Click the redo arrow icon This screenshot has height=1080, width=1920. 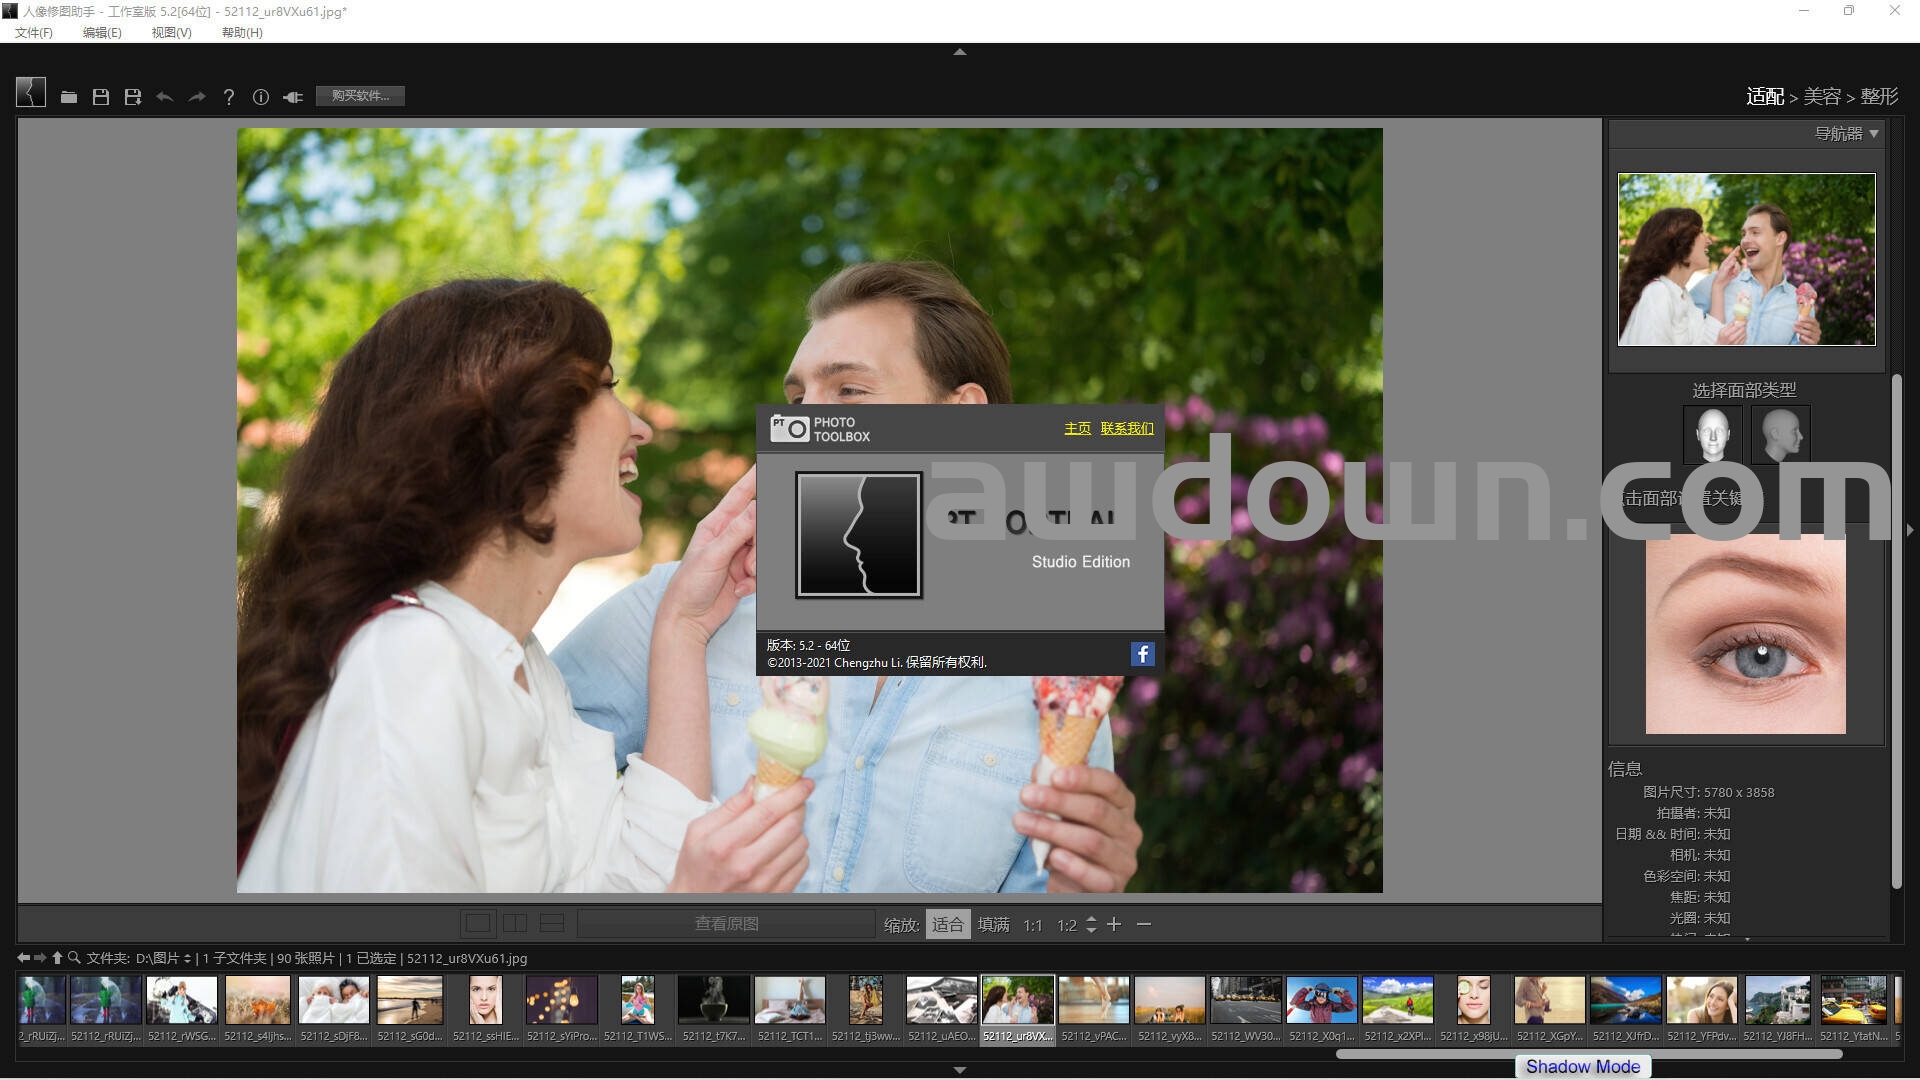pos(197,97)
